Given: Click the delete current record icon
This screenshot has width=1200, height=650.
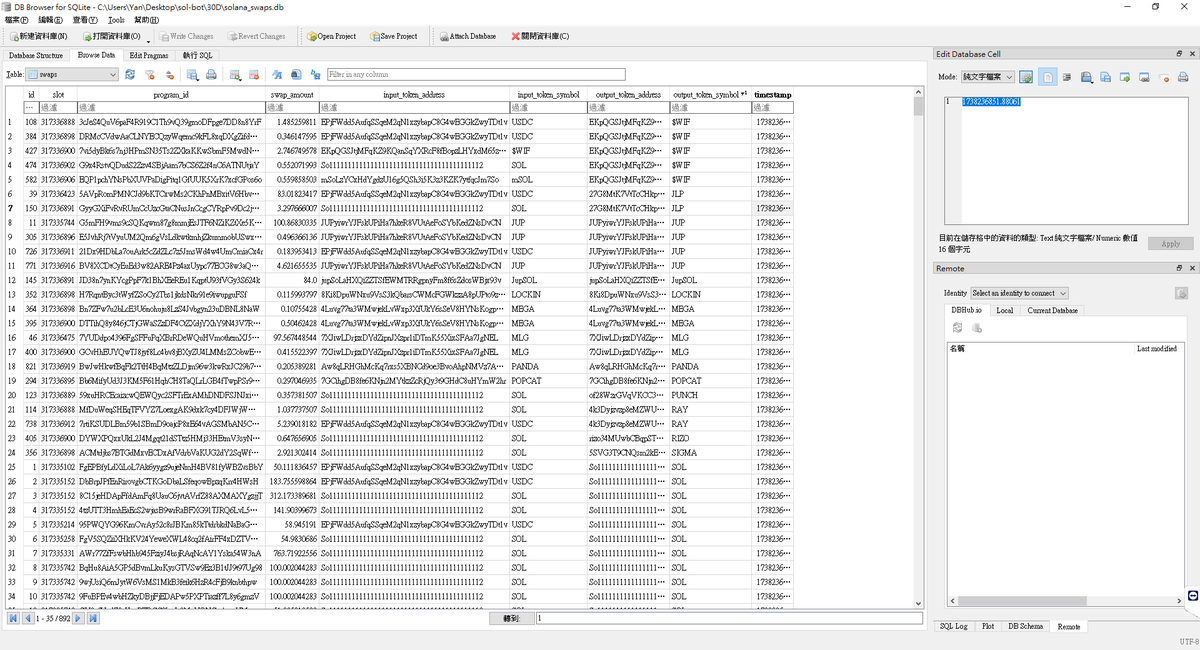Looking at the screenshot, I should click(x=252, y=75).
